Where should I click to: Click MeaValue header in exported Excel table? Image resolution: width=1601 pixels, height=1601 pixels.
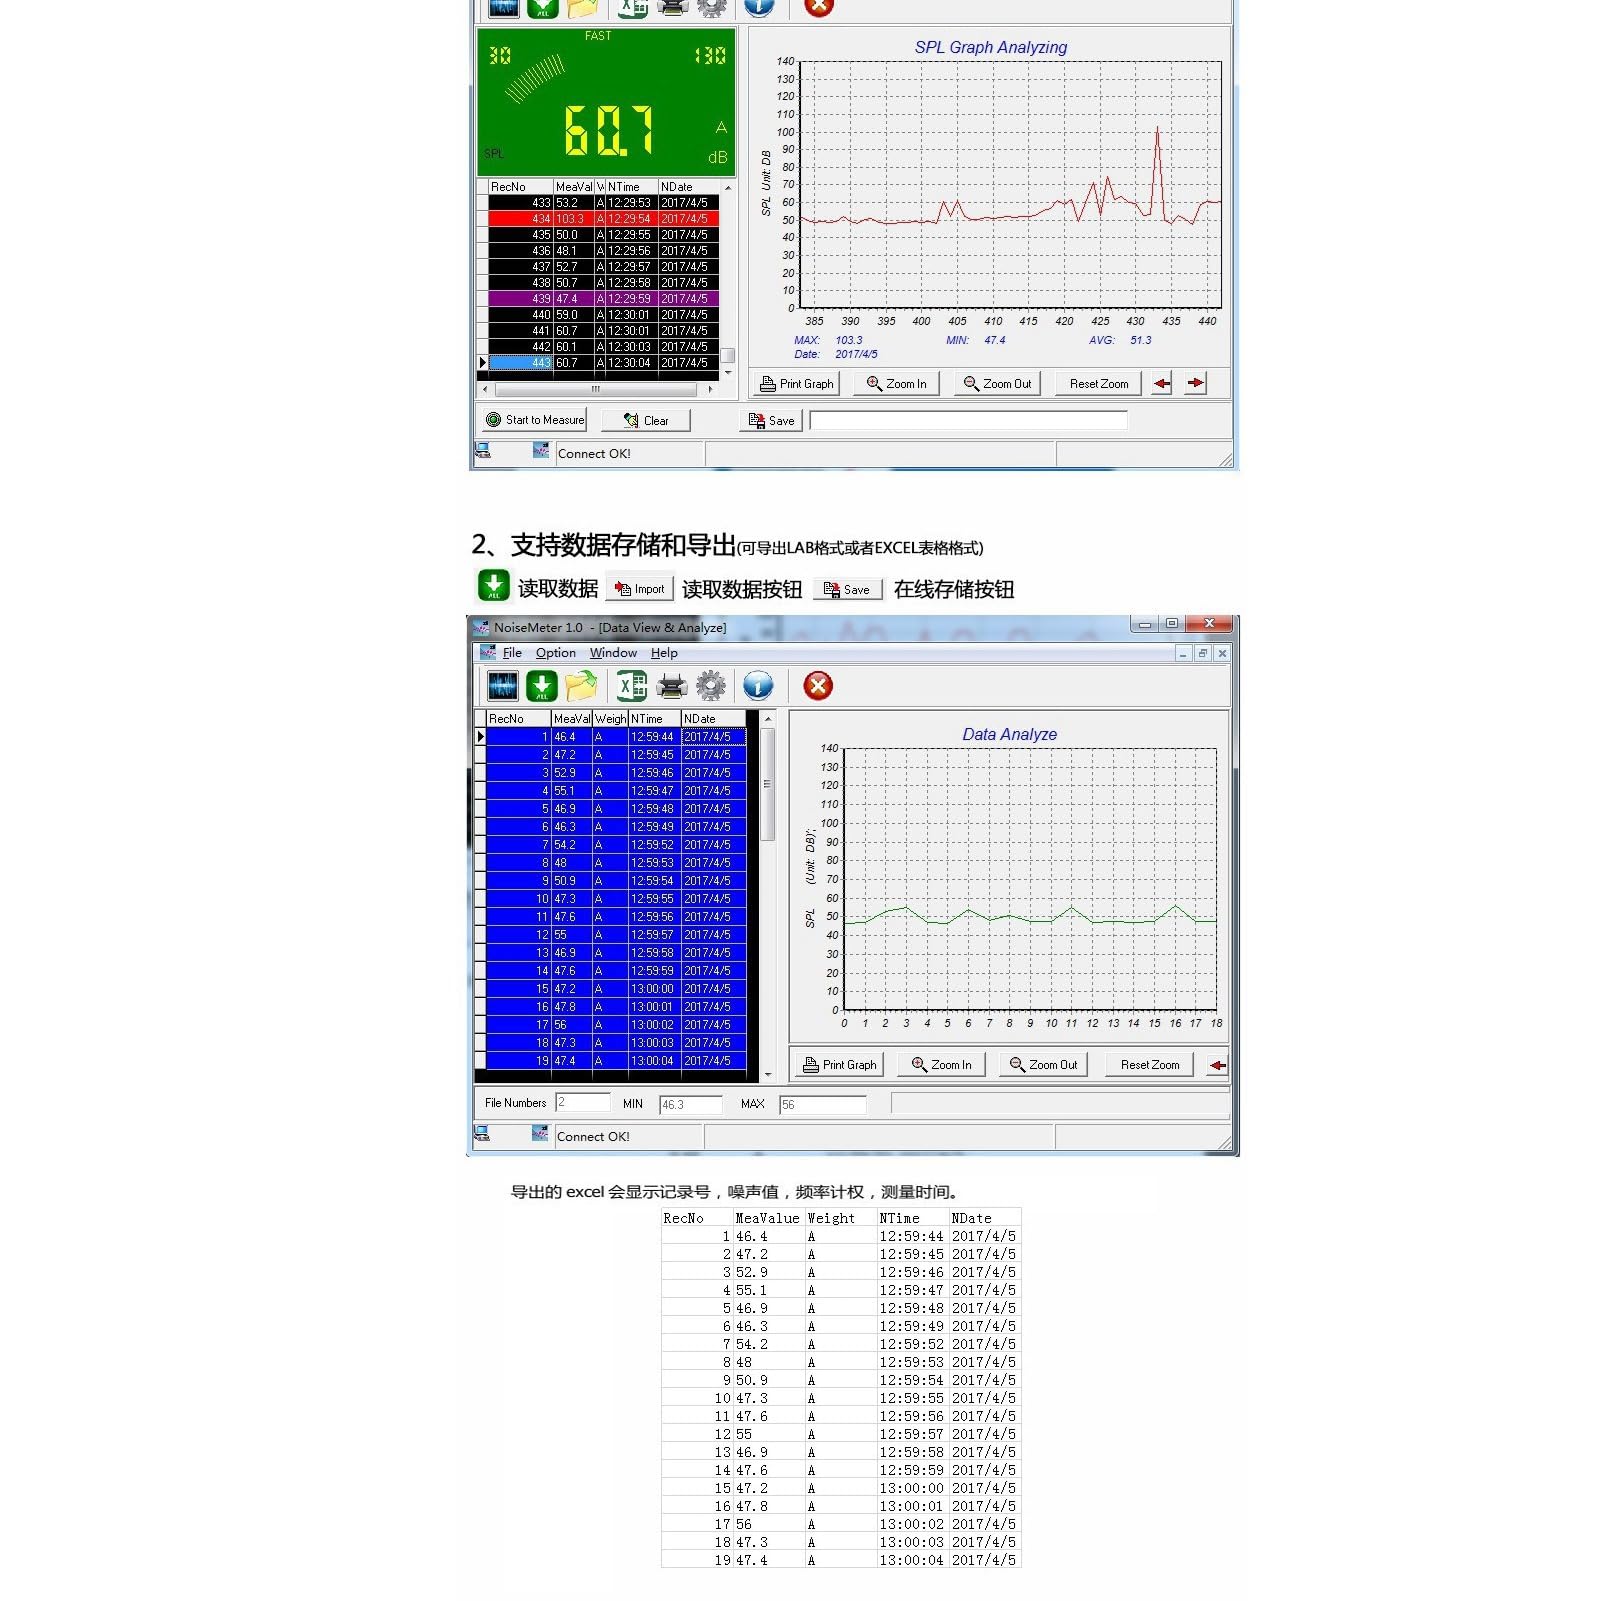coord(767,1218)
